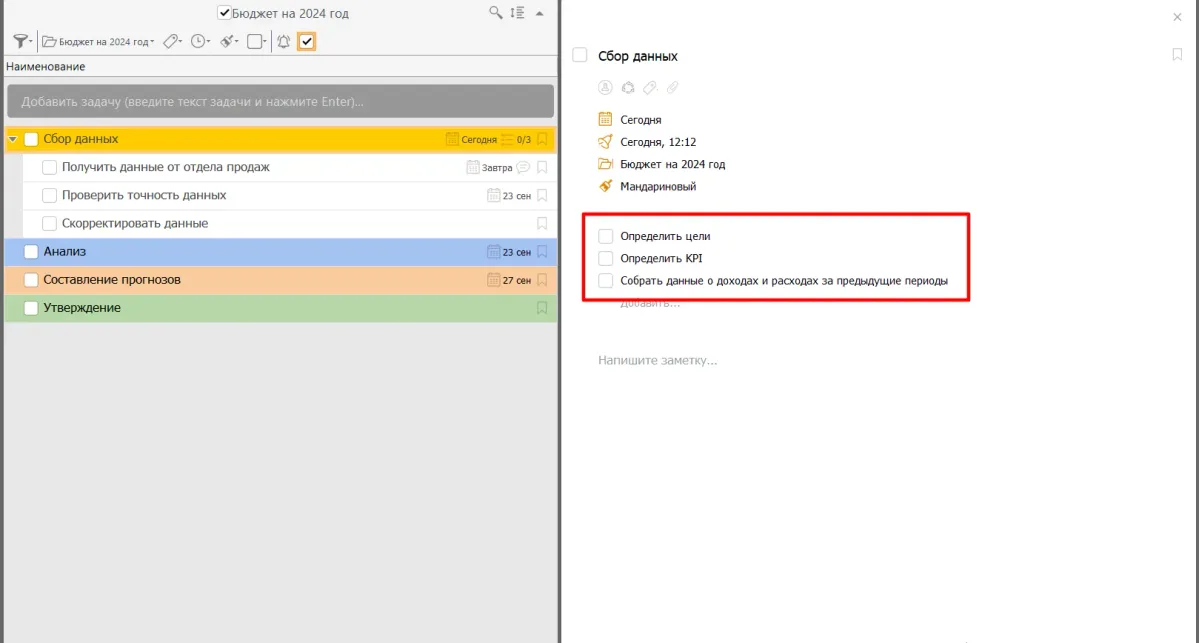
Task: Click the bookmark flag on the Анализ row
Action: (x=542, y=252)
